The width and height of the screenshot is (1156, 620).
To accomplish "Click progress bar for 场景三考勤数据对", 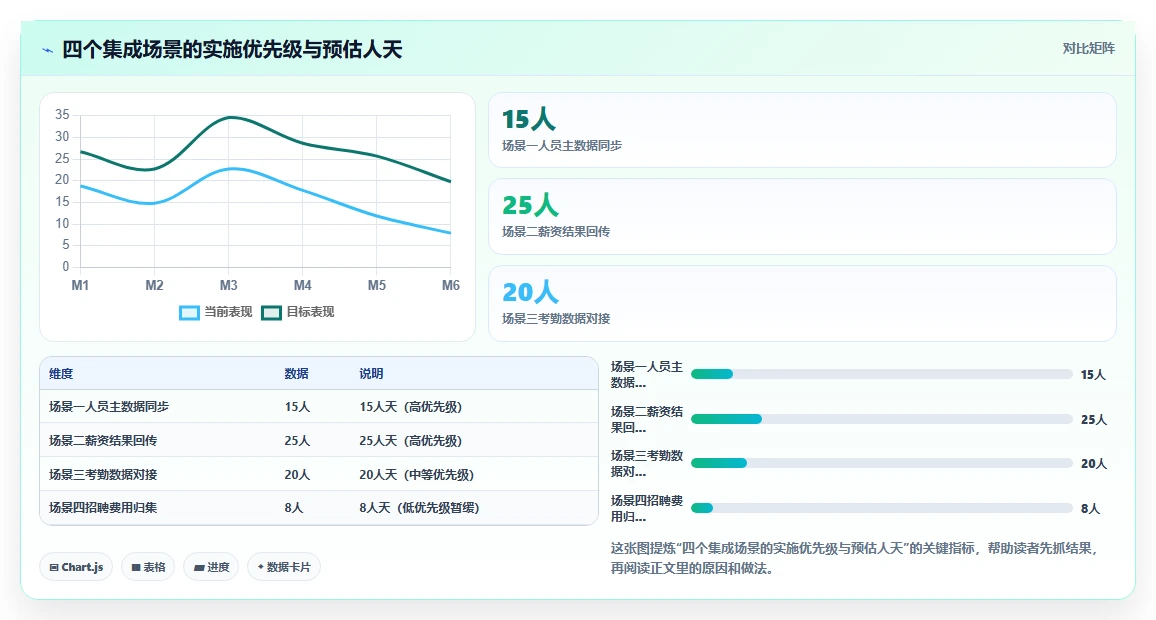I will 881,463.
